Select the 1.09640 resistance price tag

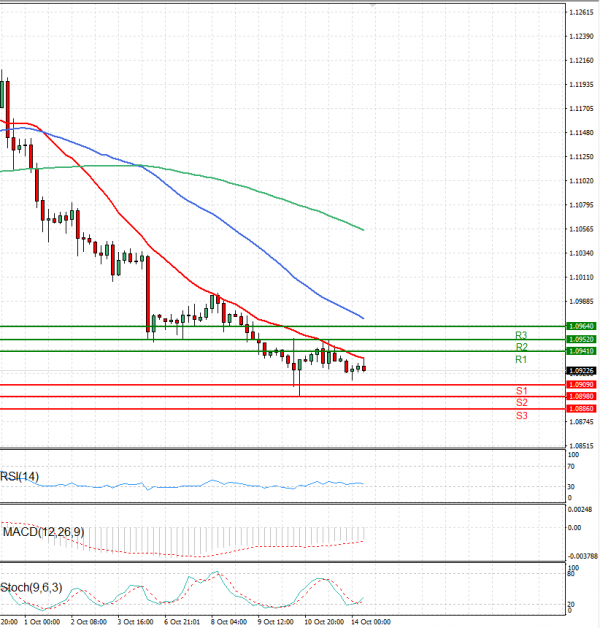581,326
